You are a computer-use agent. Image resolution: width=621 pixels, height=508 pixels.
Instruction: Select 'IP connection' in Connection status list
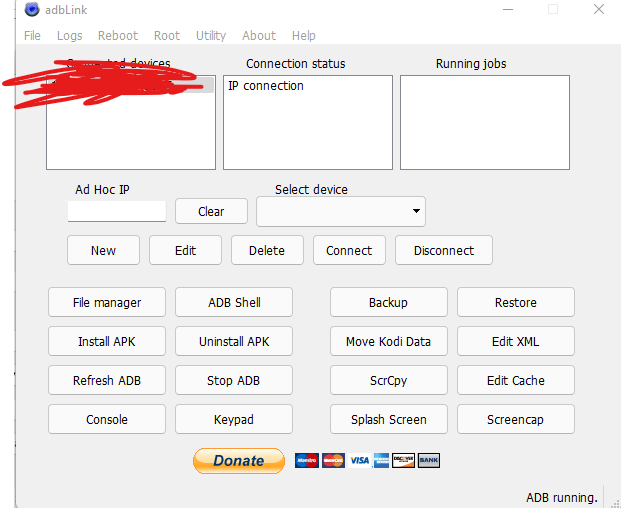click(x=266, y=86)
